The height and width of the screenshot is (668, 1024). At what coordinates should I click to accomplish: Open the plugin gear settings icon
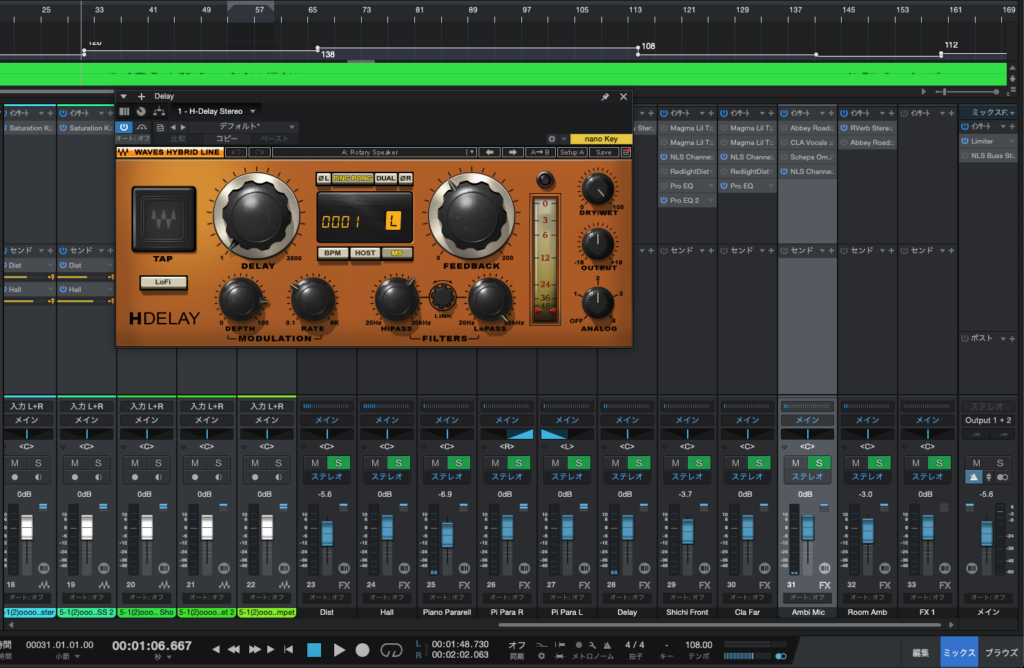(552, 139)
